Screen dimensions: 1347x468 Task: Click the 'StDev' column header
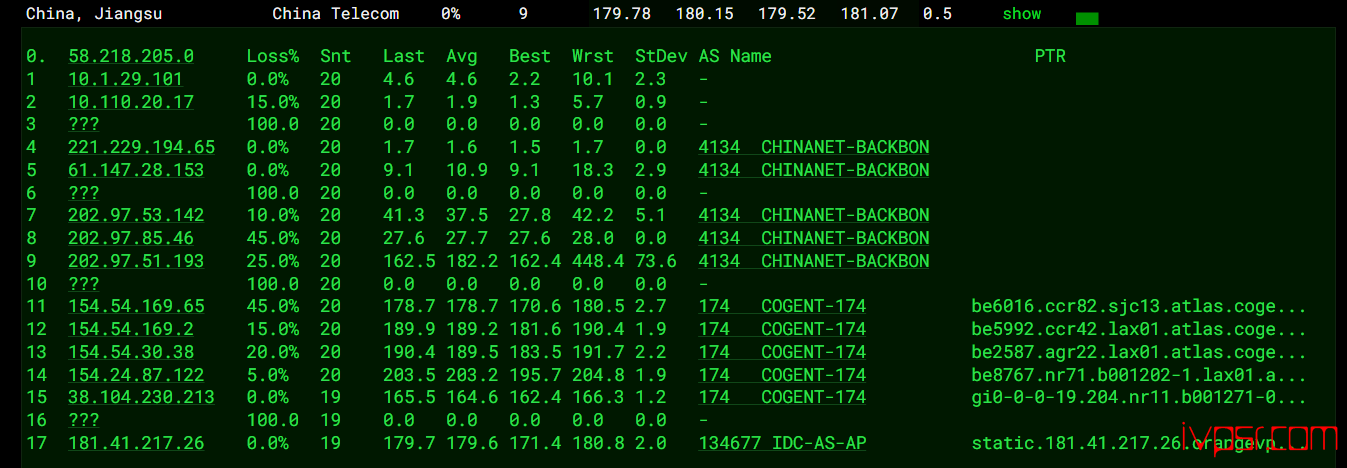[x=662, y=56]
